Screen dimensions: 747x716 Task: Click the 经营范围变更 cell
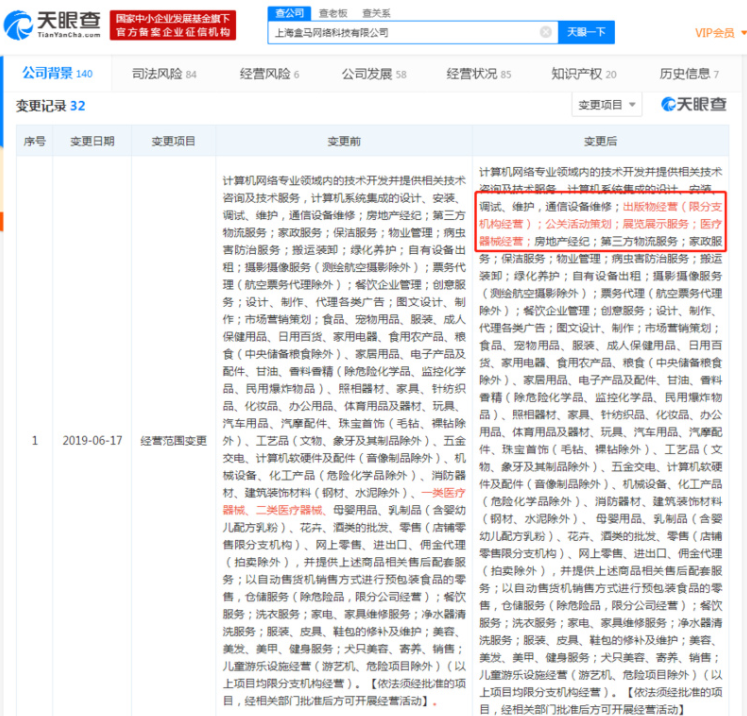[173, 441]
